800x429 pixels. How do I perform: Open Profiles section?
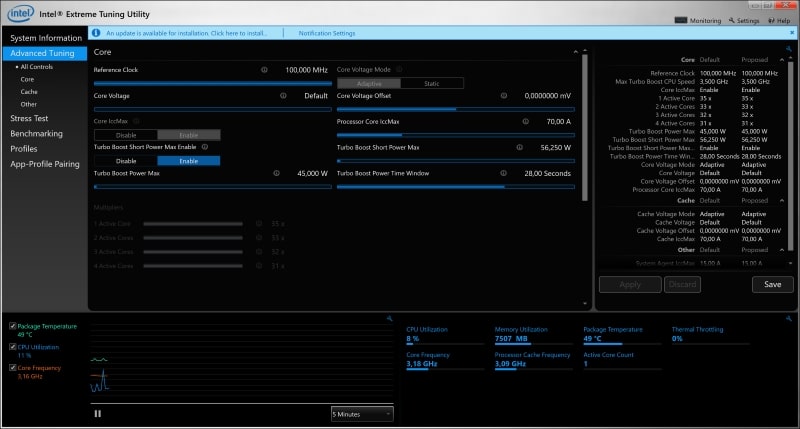(23, 149)
